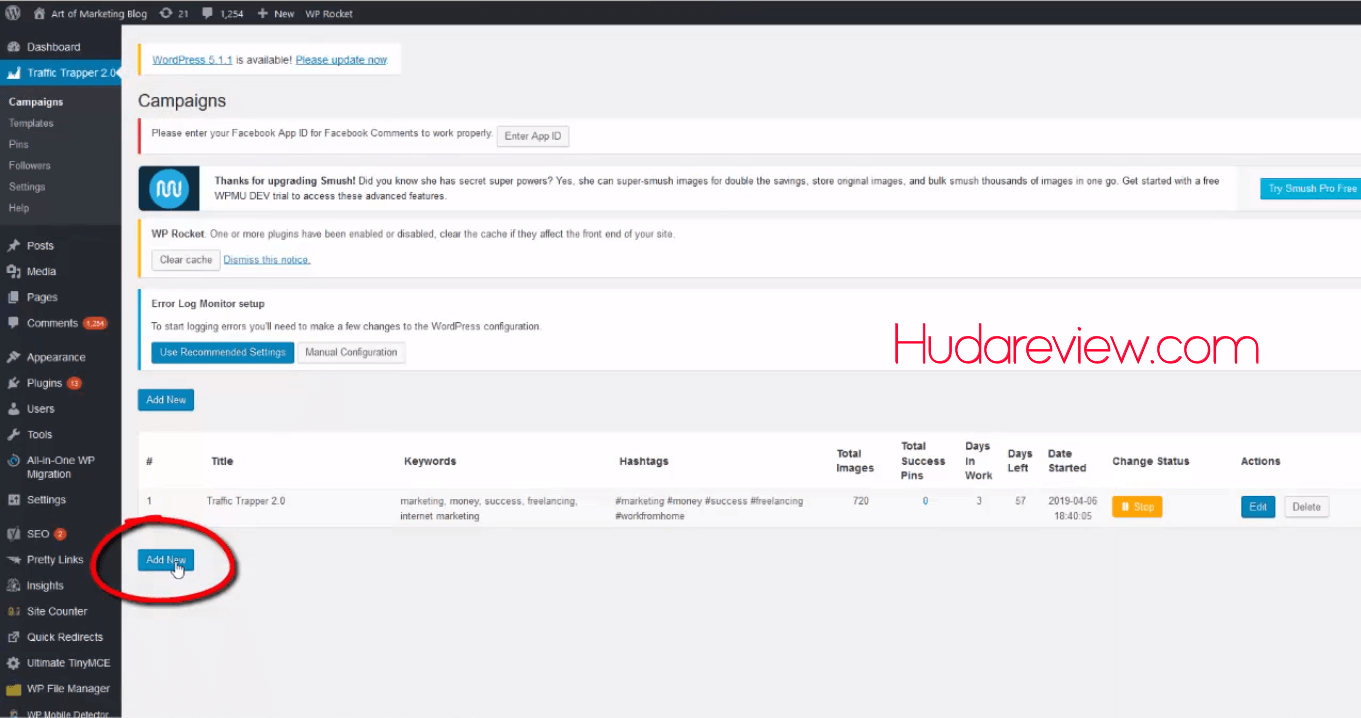
Task: Edit the Traffic Trapper 2.0 campaign
Action: click(1258, 507)
